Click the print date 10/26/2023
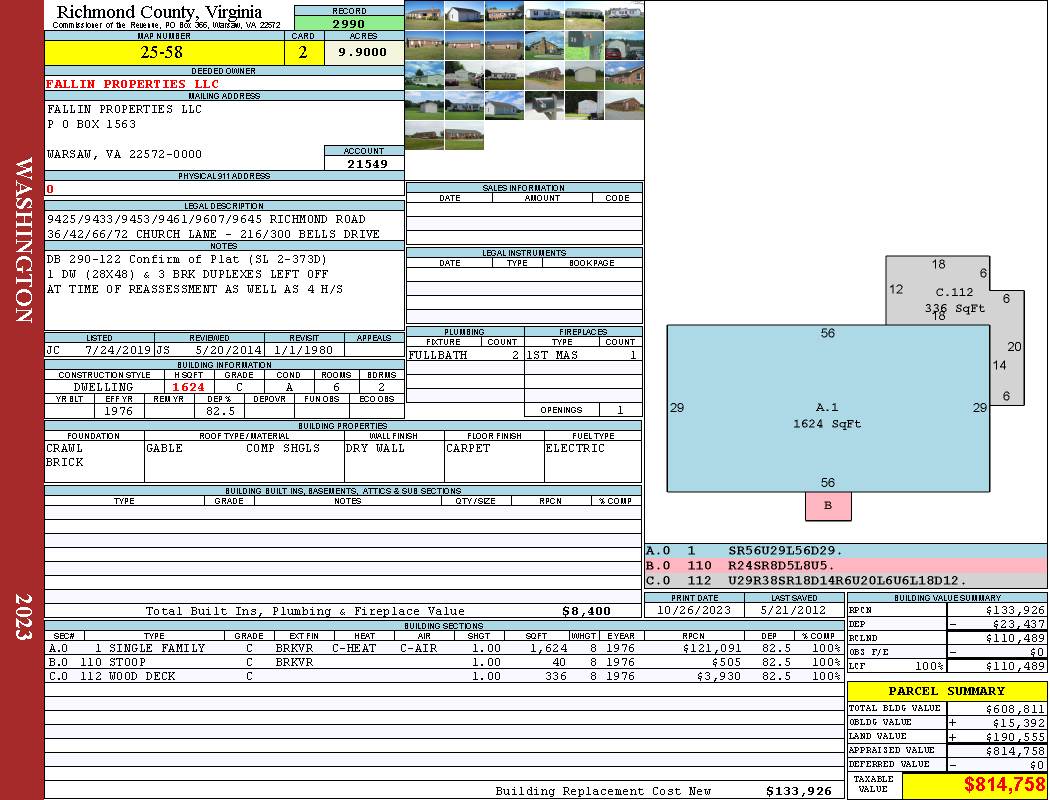The height and width of the screenshot is (800, 1050). click(694, 610)
